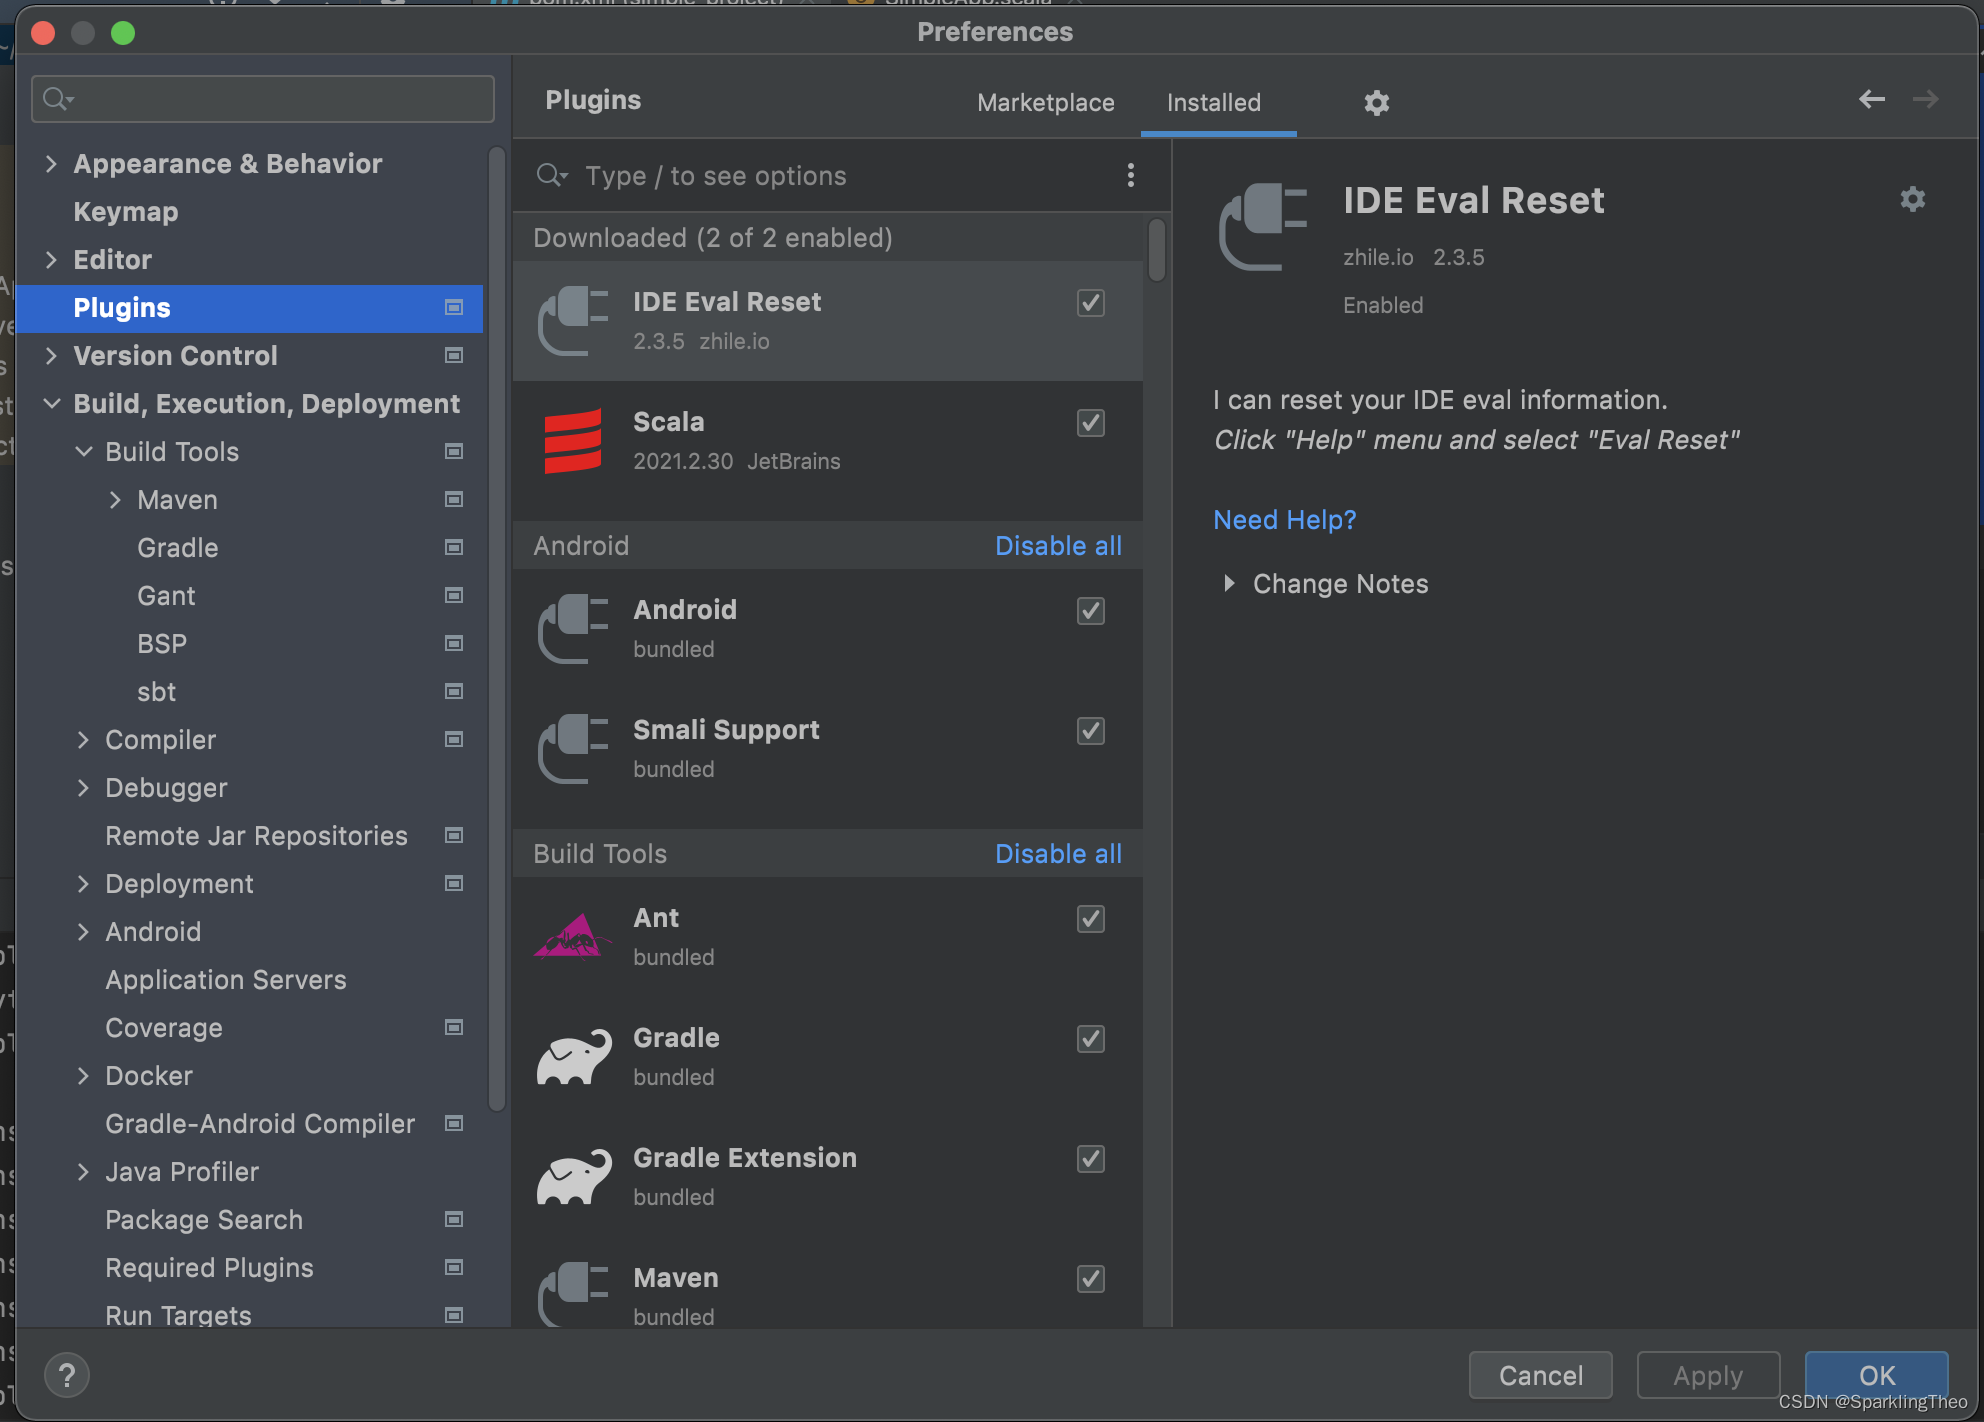Screen dimensions: 1984x1422
Task: Click the plugins settings gear beside Installed tab
Action: coord(1377,103)
